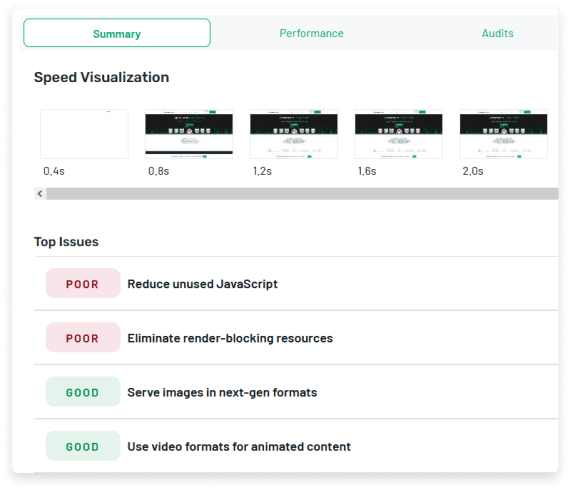Image resolution: width=570 pixels, height=490 pixels.
Task: Click the scrollbar left arrow
Action: (x=40, y=194)
